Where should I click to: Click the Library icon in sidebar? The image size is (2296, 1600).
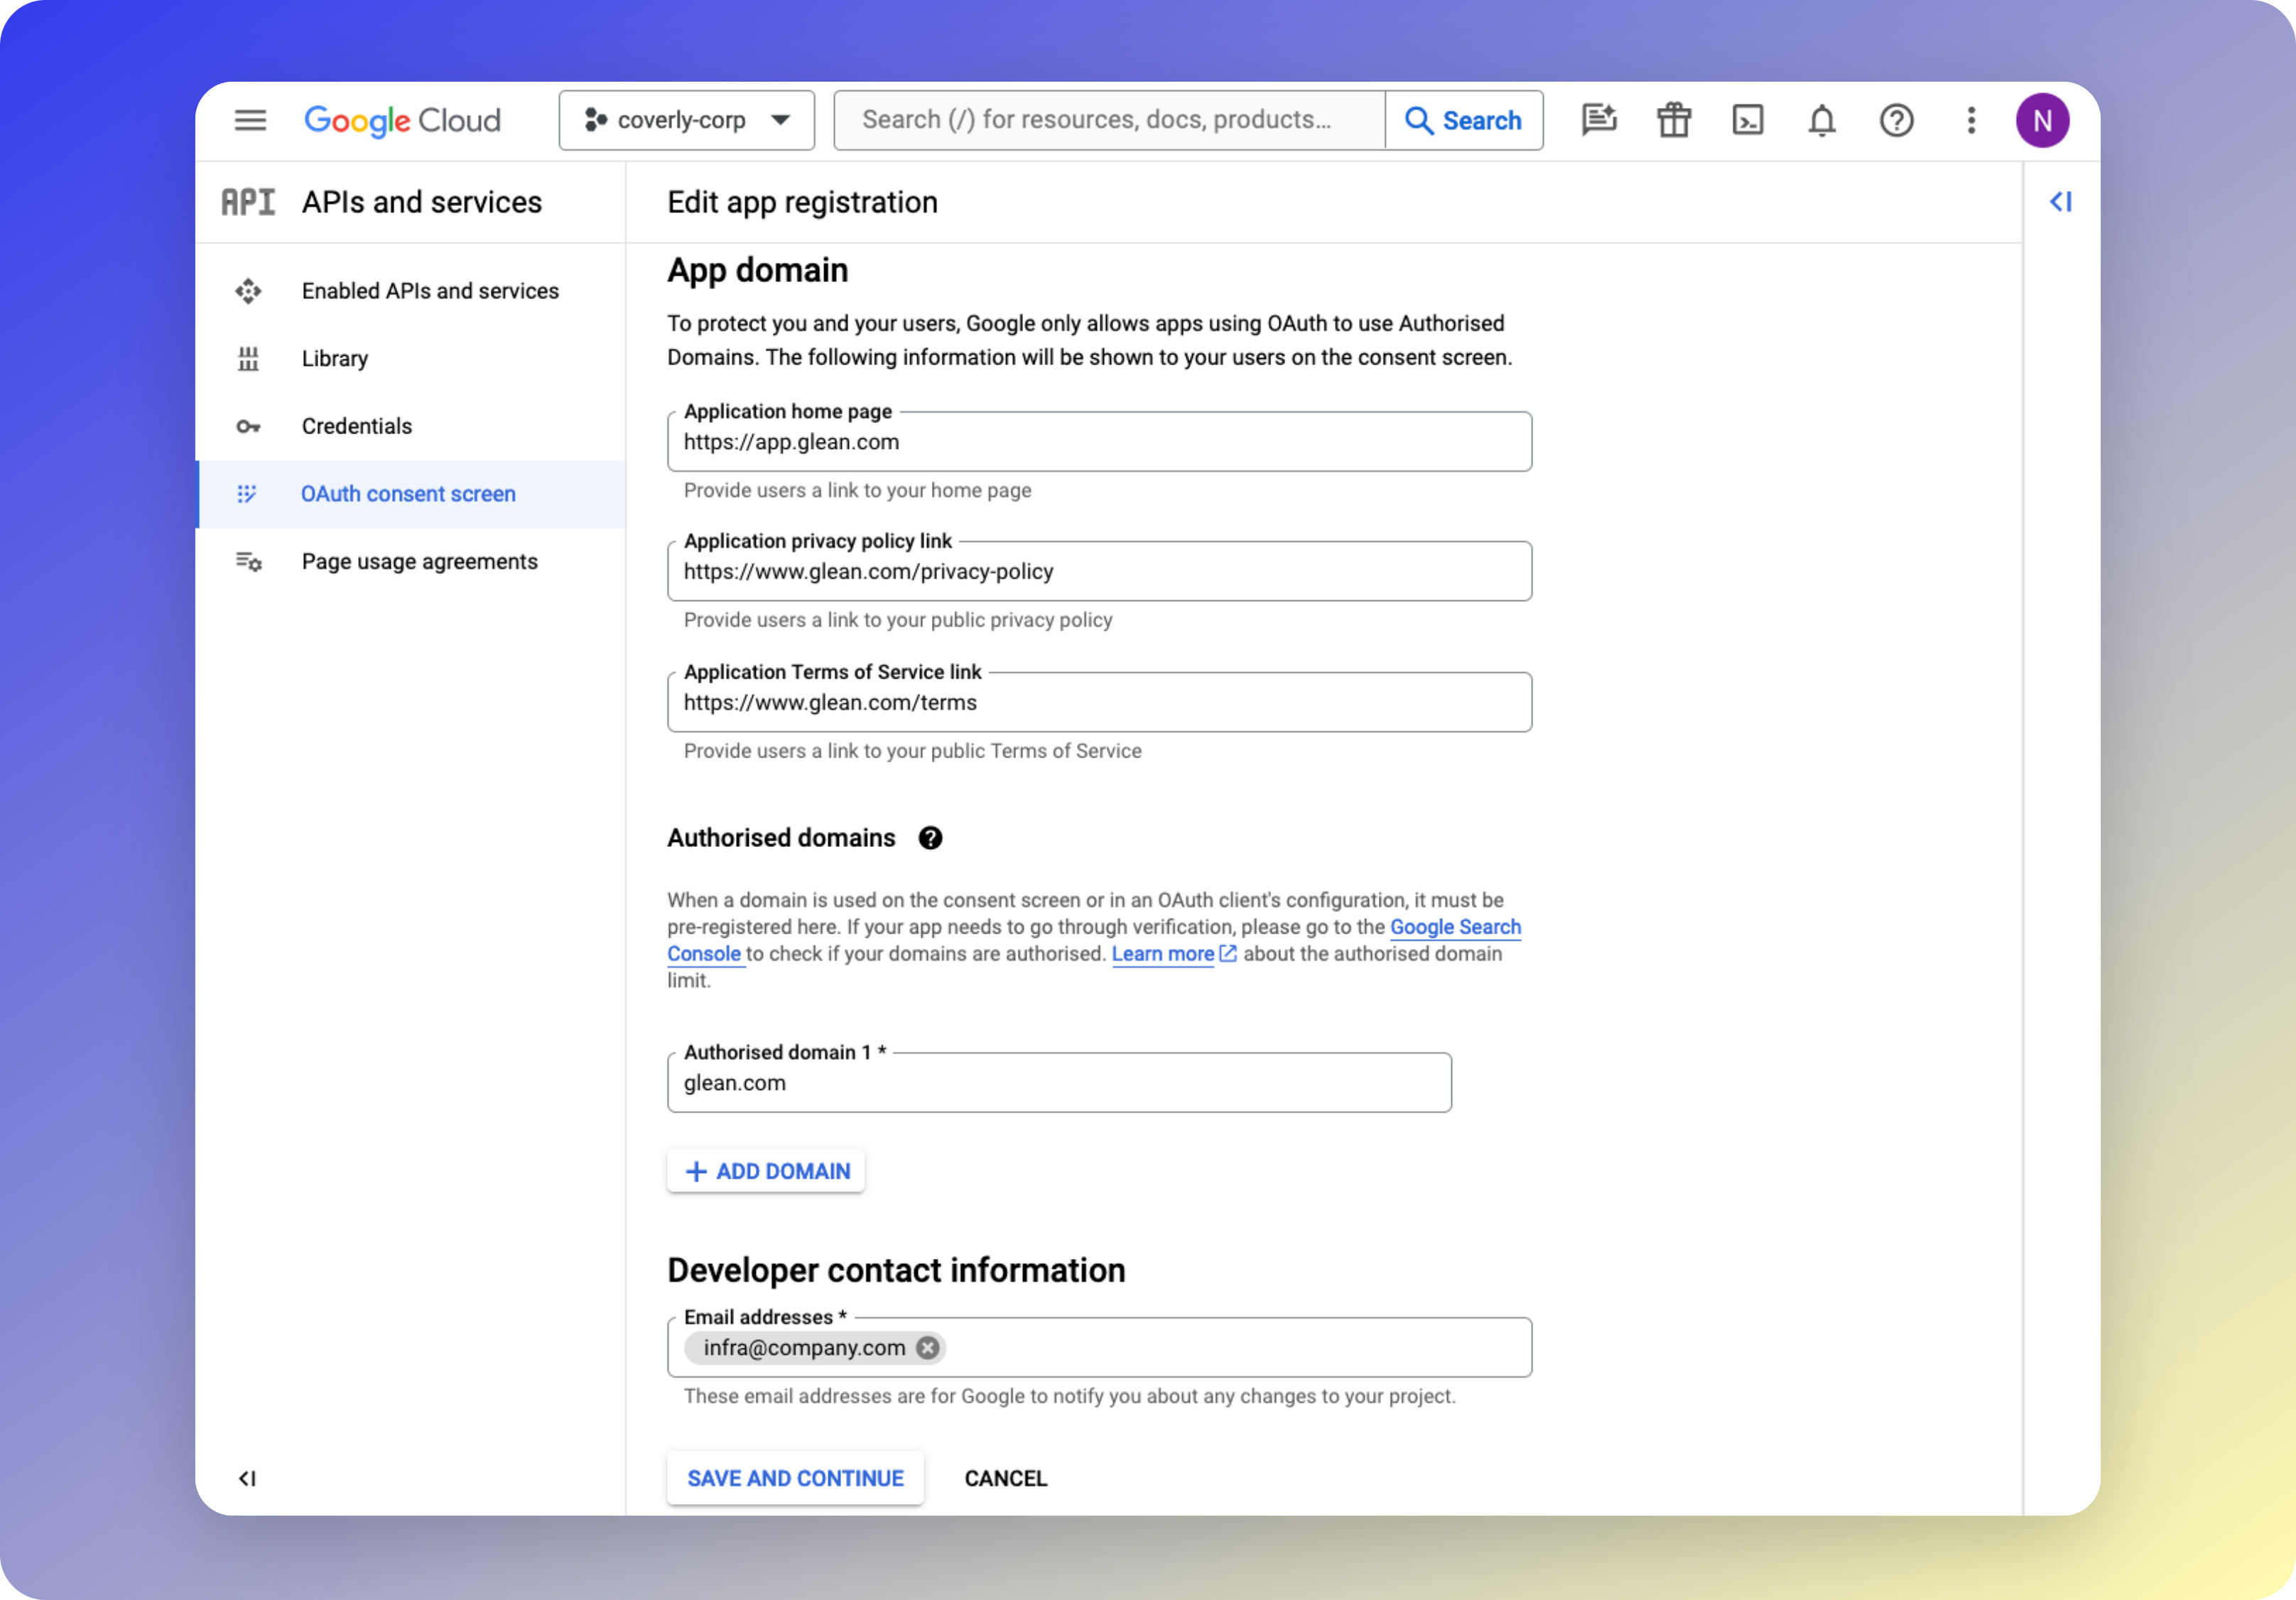pos(248,358)
